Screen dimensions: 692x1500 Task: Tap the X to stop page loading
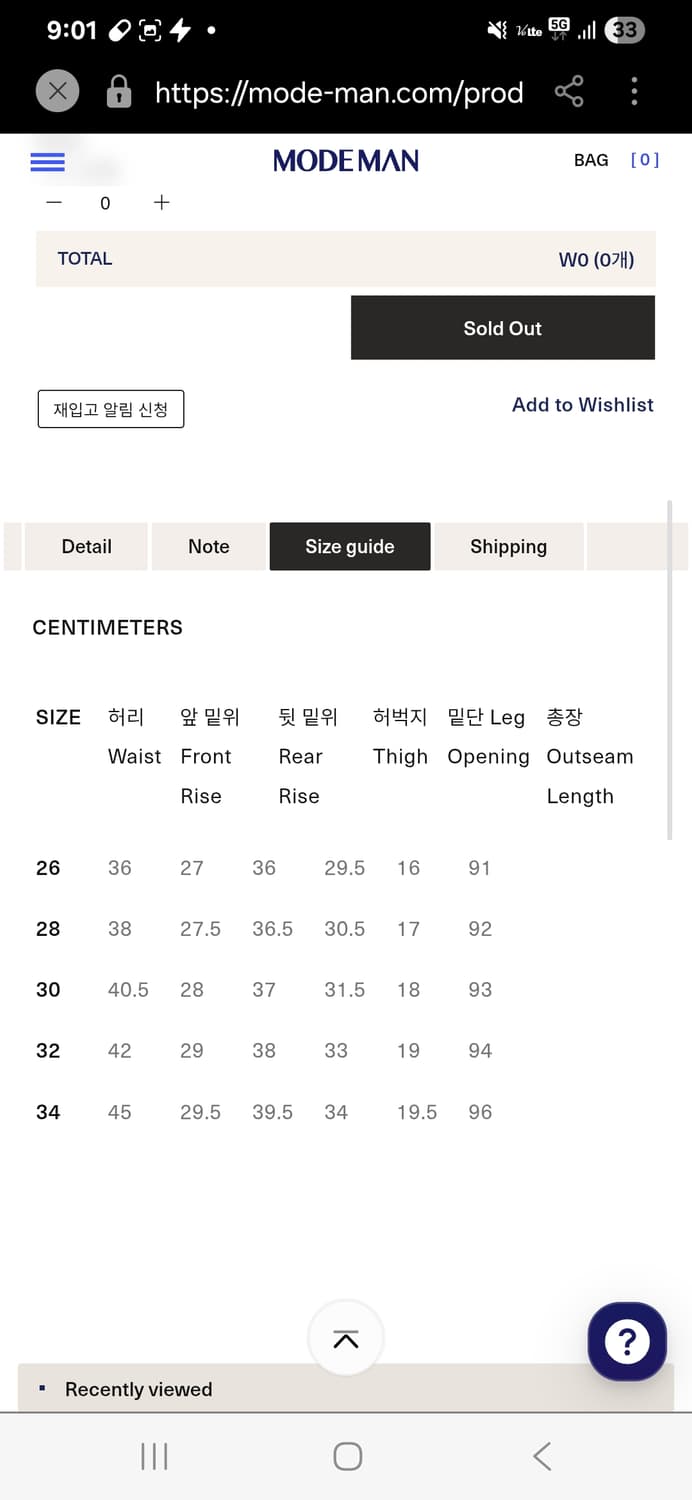57,91
